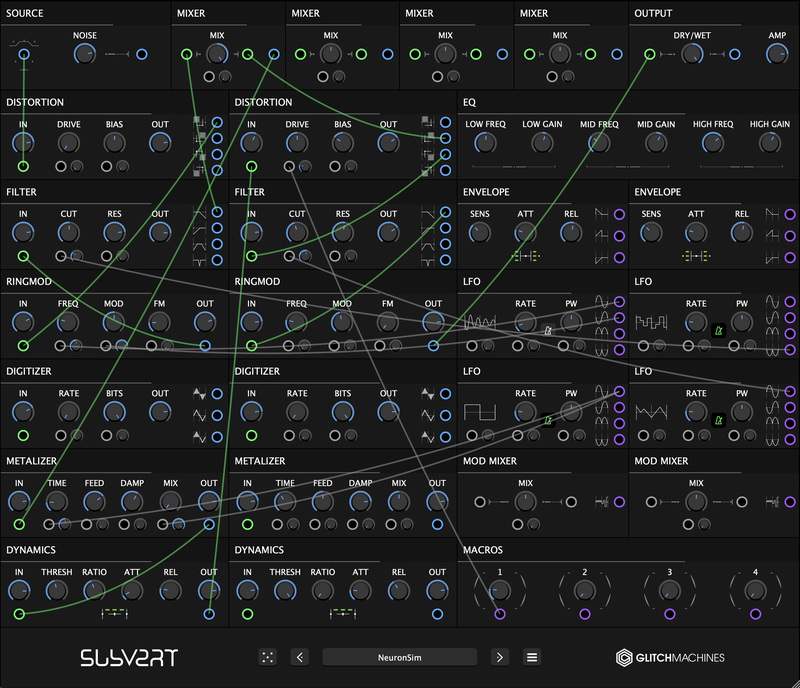The height and width of the screenshot is (688, 800).
Task: Open the hamburger menu beside preset arrows
Action: tap(532, 657)
